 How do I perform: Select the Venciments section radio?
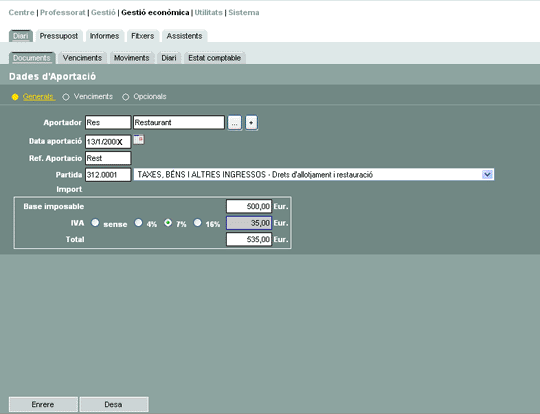click(66, 97)
